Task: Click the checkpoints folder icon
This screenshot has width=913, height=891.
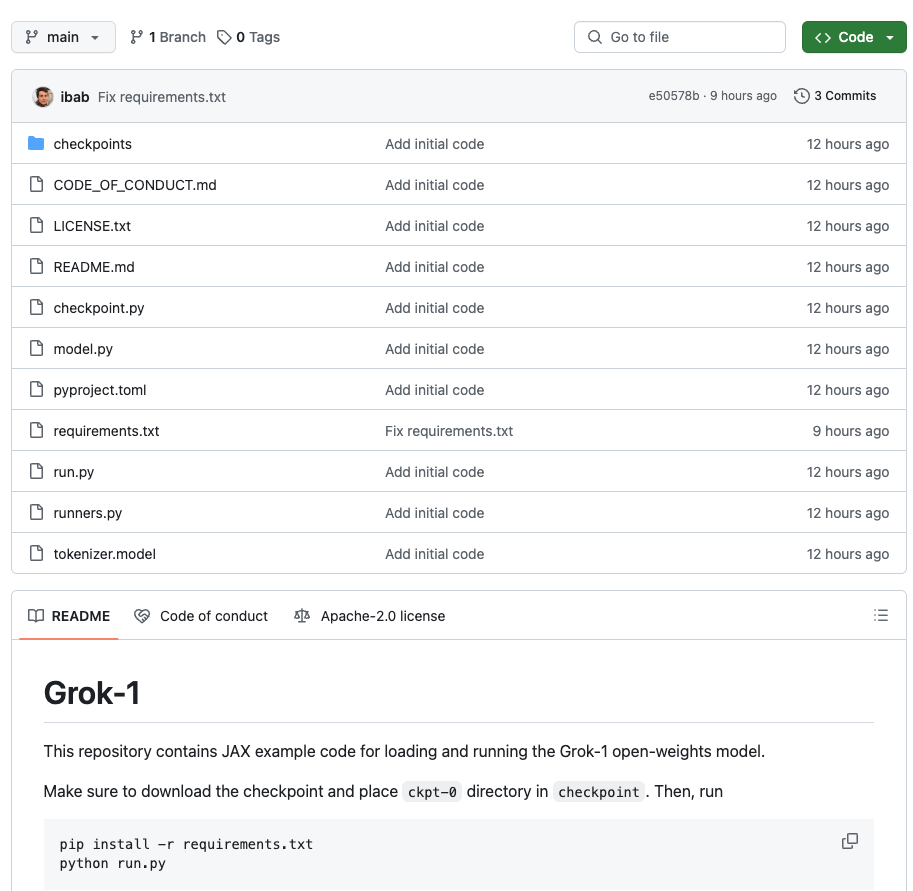Action: point(36,143)
